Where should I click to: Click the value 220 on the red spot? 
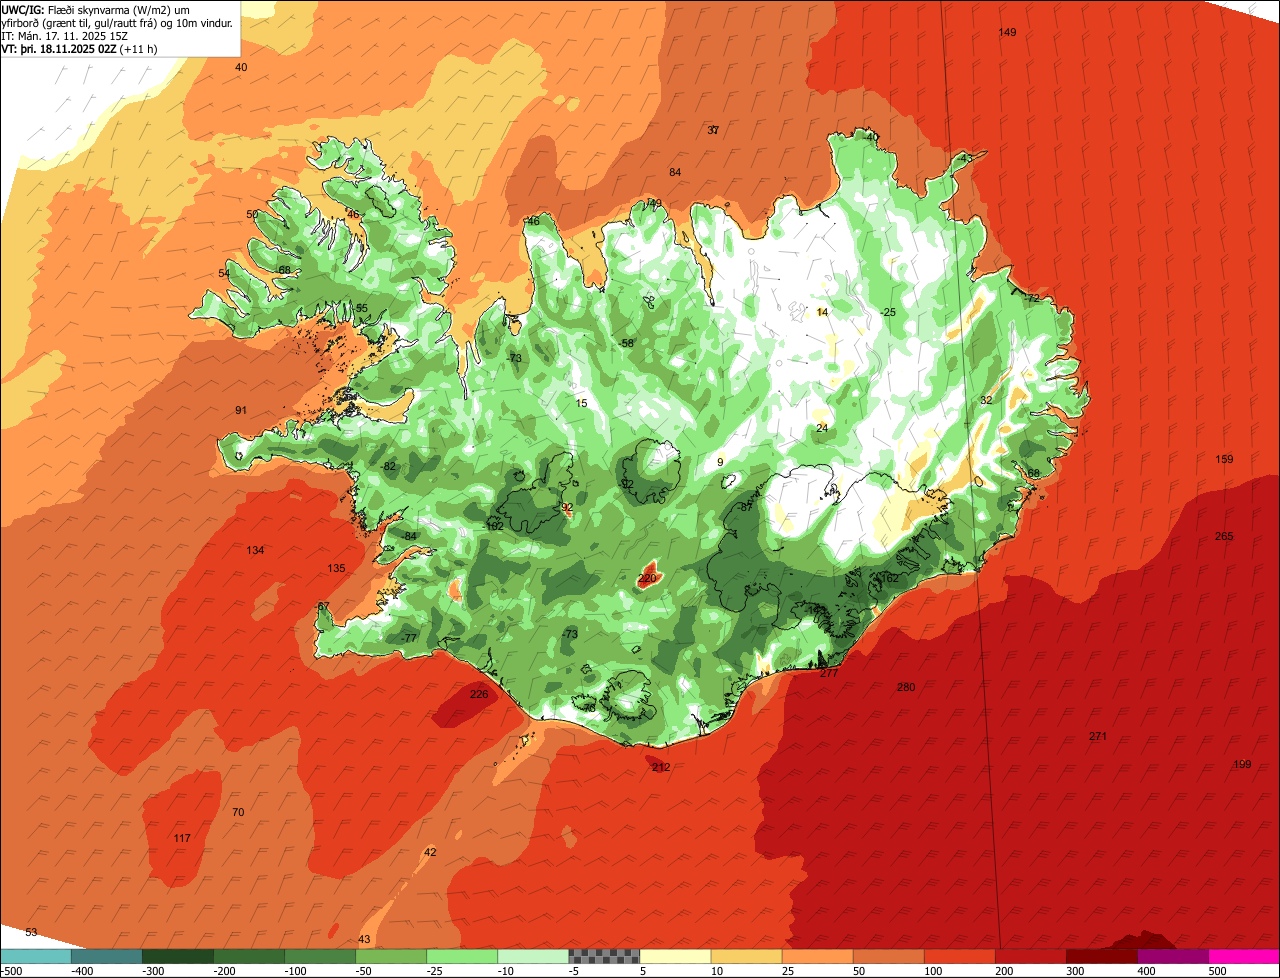click(647, 578)
